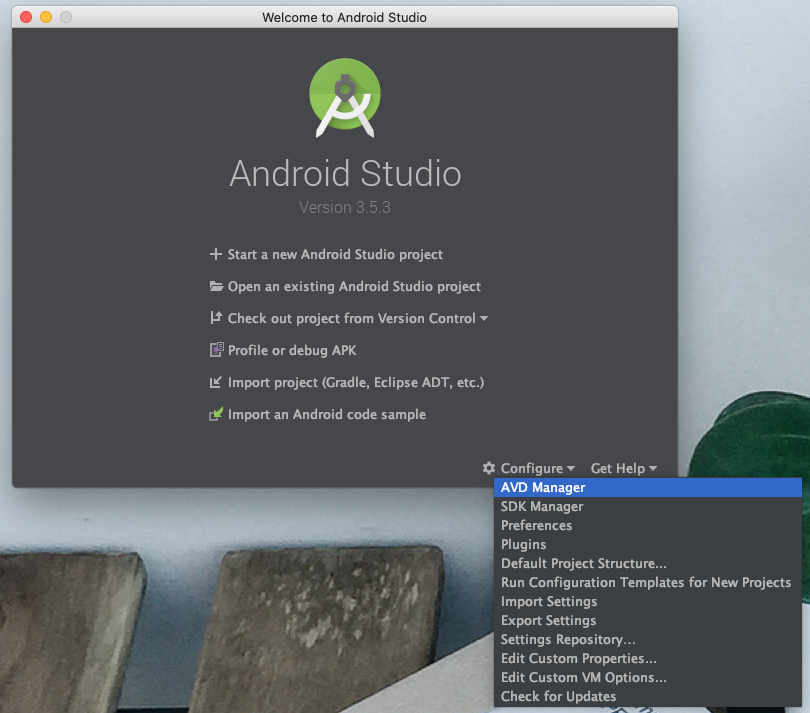Expand the Version Control dropdown arrow

coord(484,318)
